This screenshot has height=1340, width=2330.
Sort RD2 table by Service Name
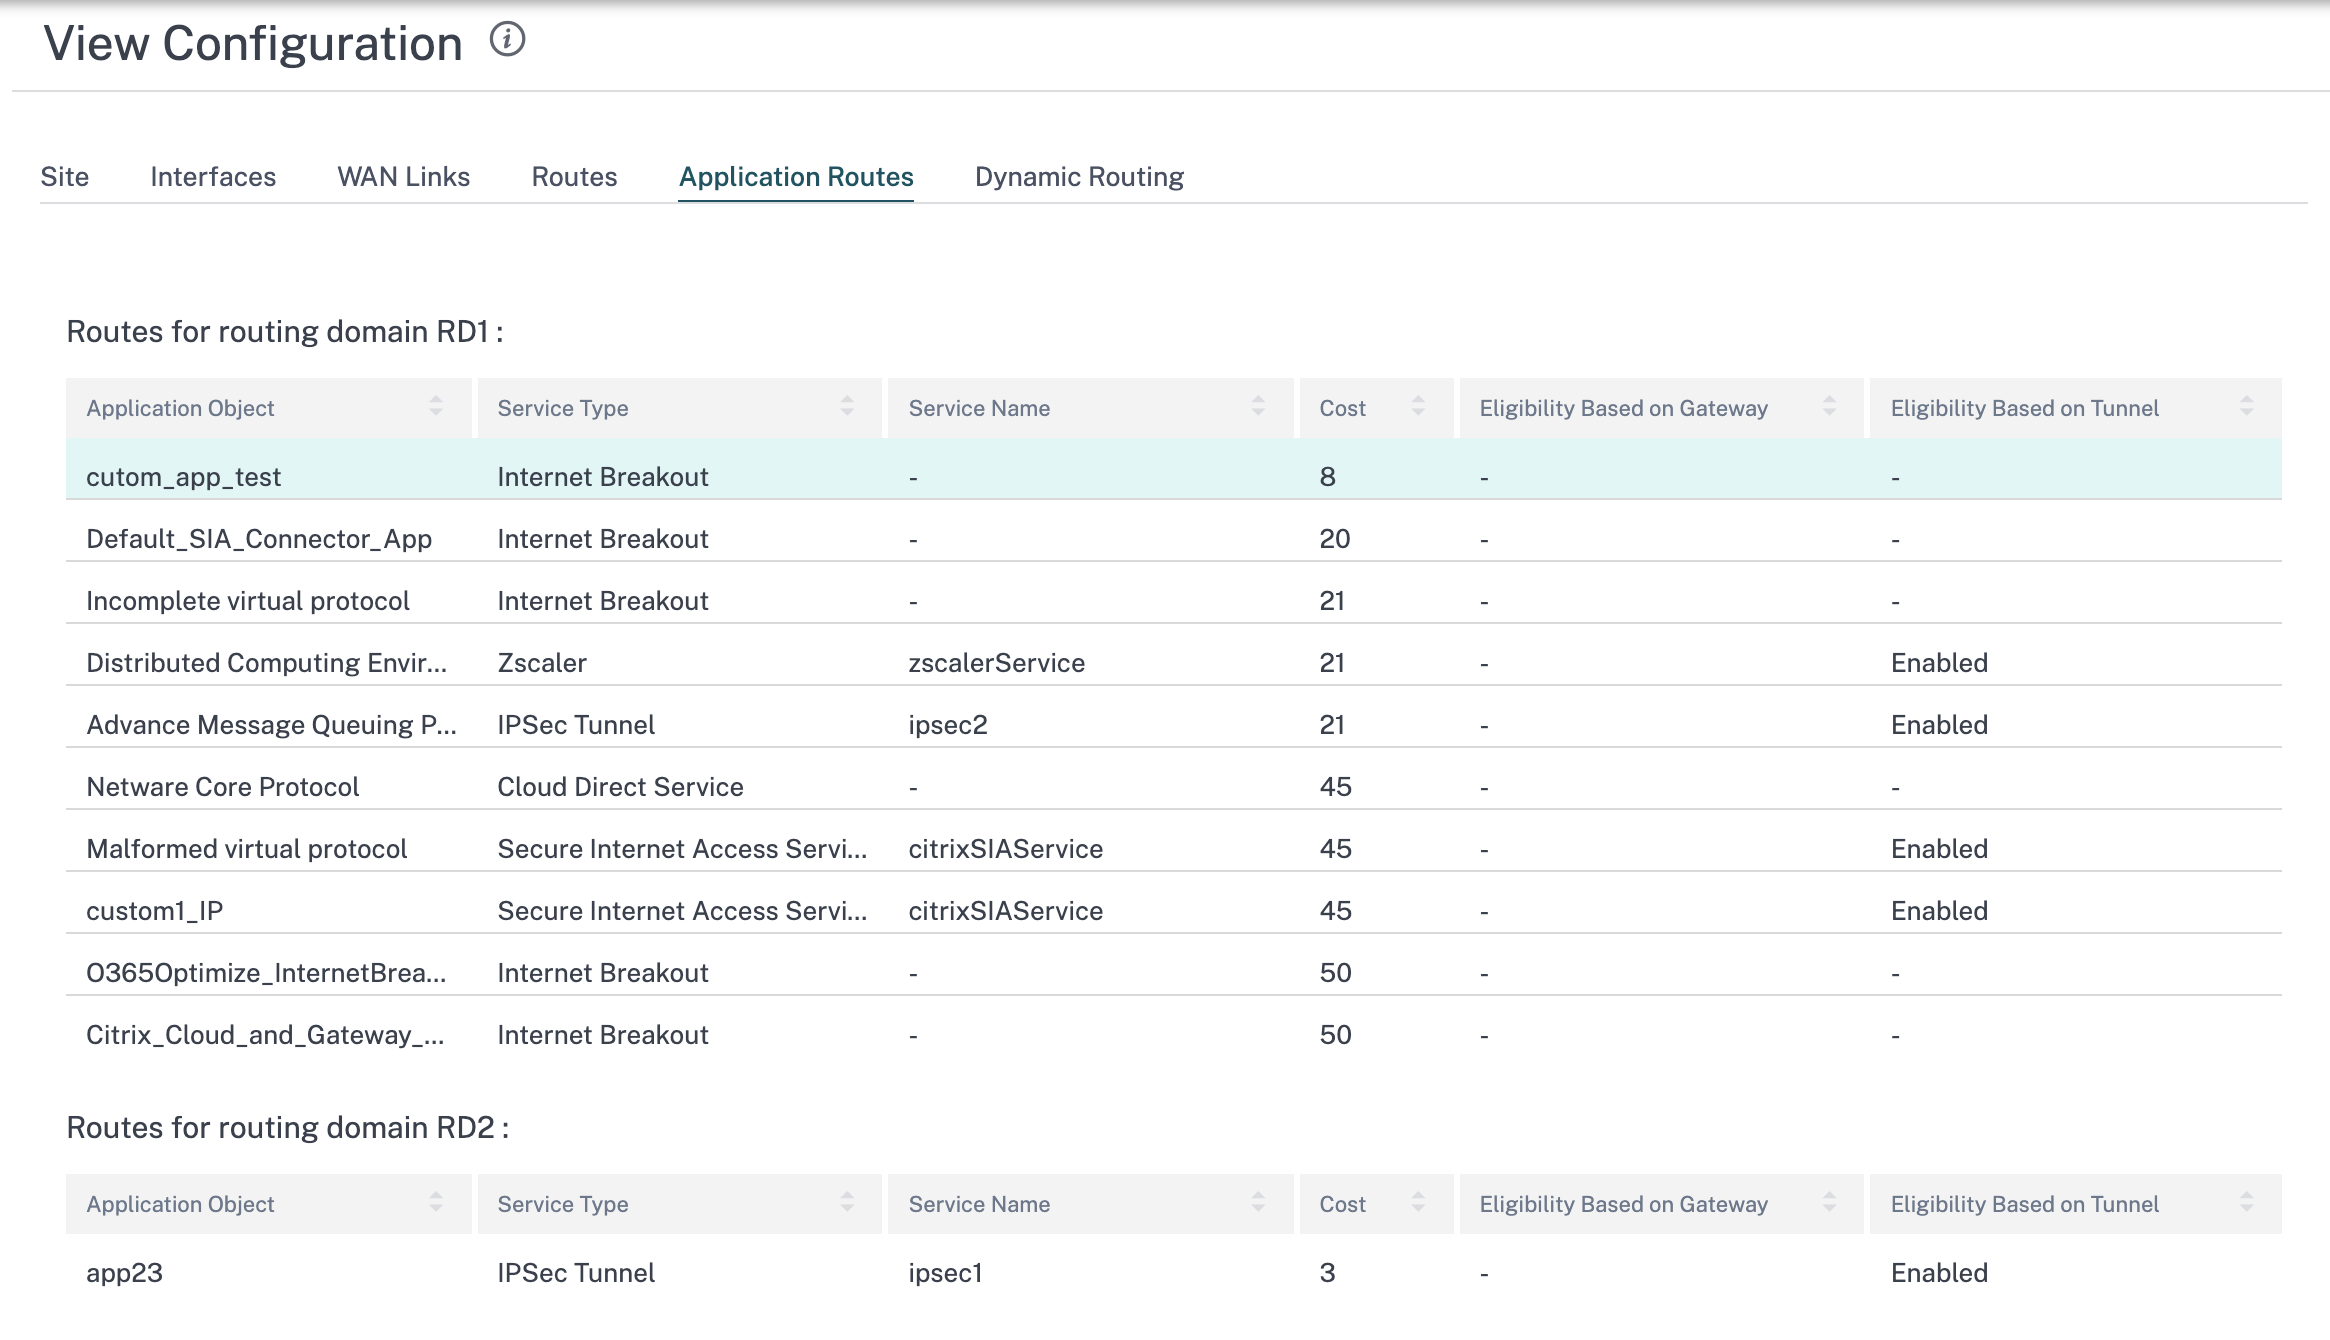[1258, 1202]
